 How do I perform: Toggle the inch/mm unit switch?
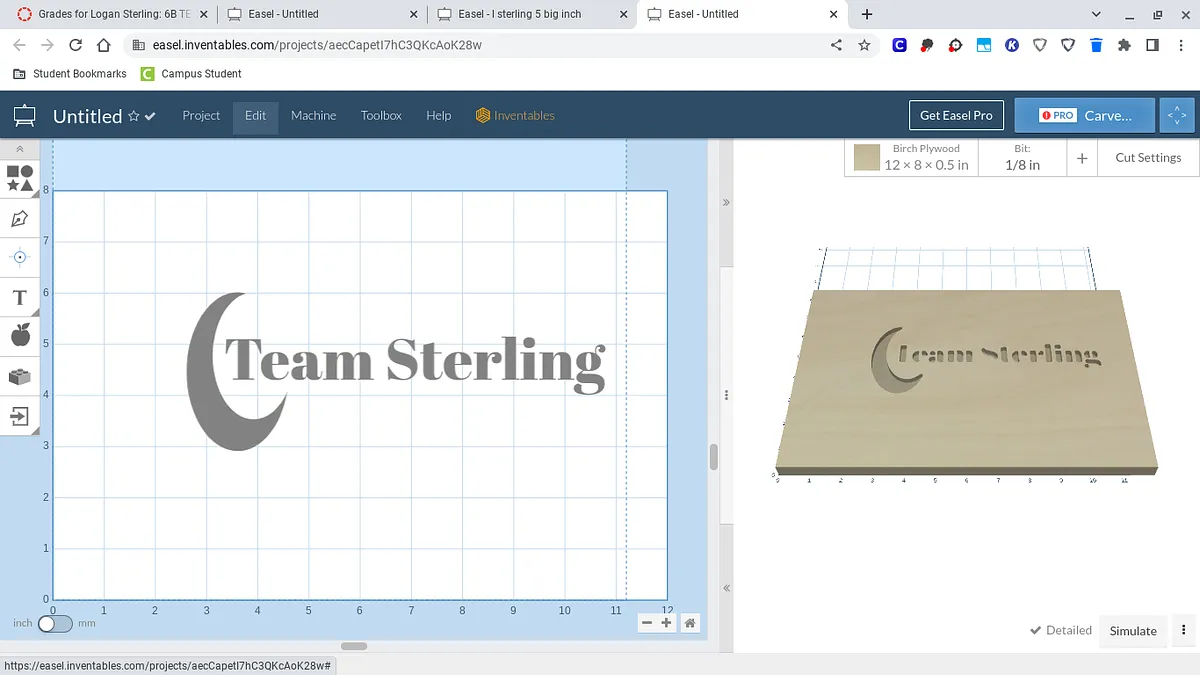tap(55, 623)
